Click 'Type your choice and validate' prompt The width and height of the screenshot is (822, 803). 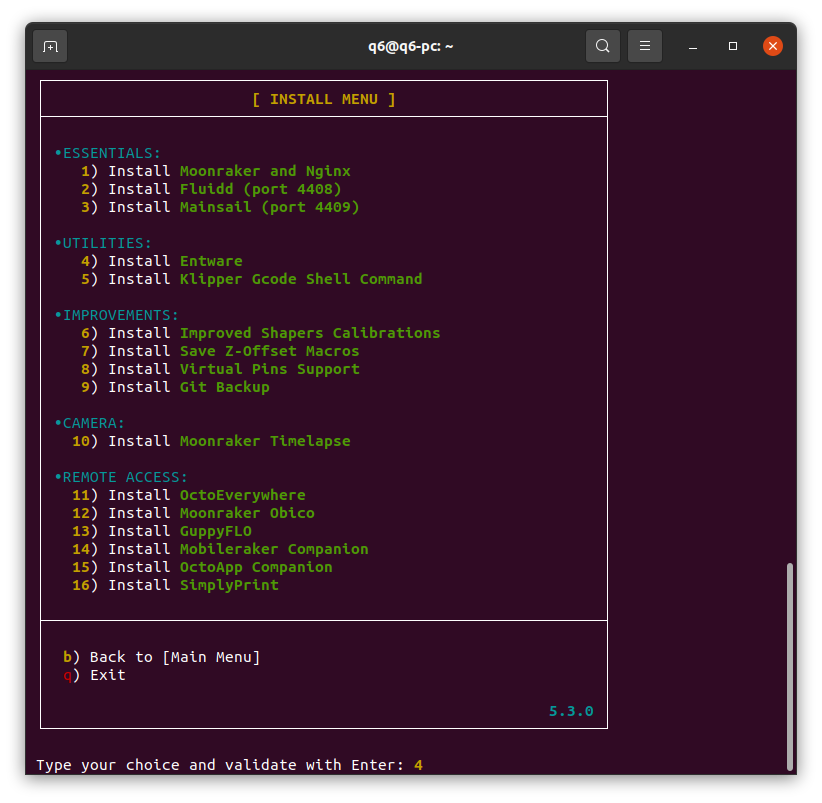click(220, 765)
